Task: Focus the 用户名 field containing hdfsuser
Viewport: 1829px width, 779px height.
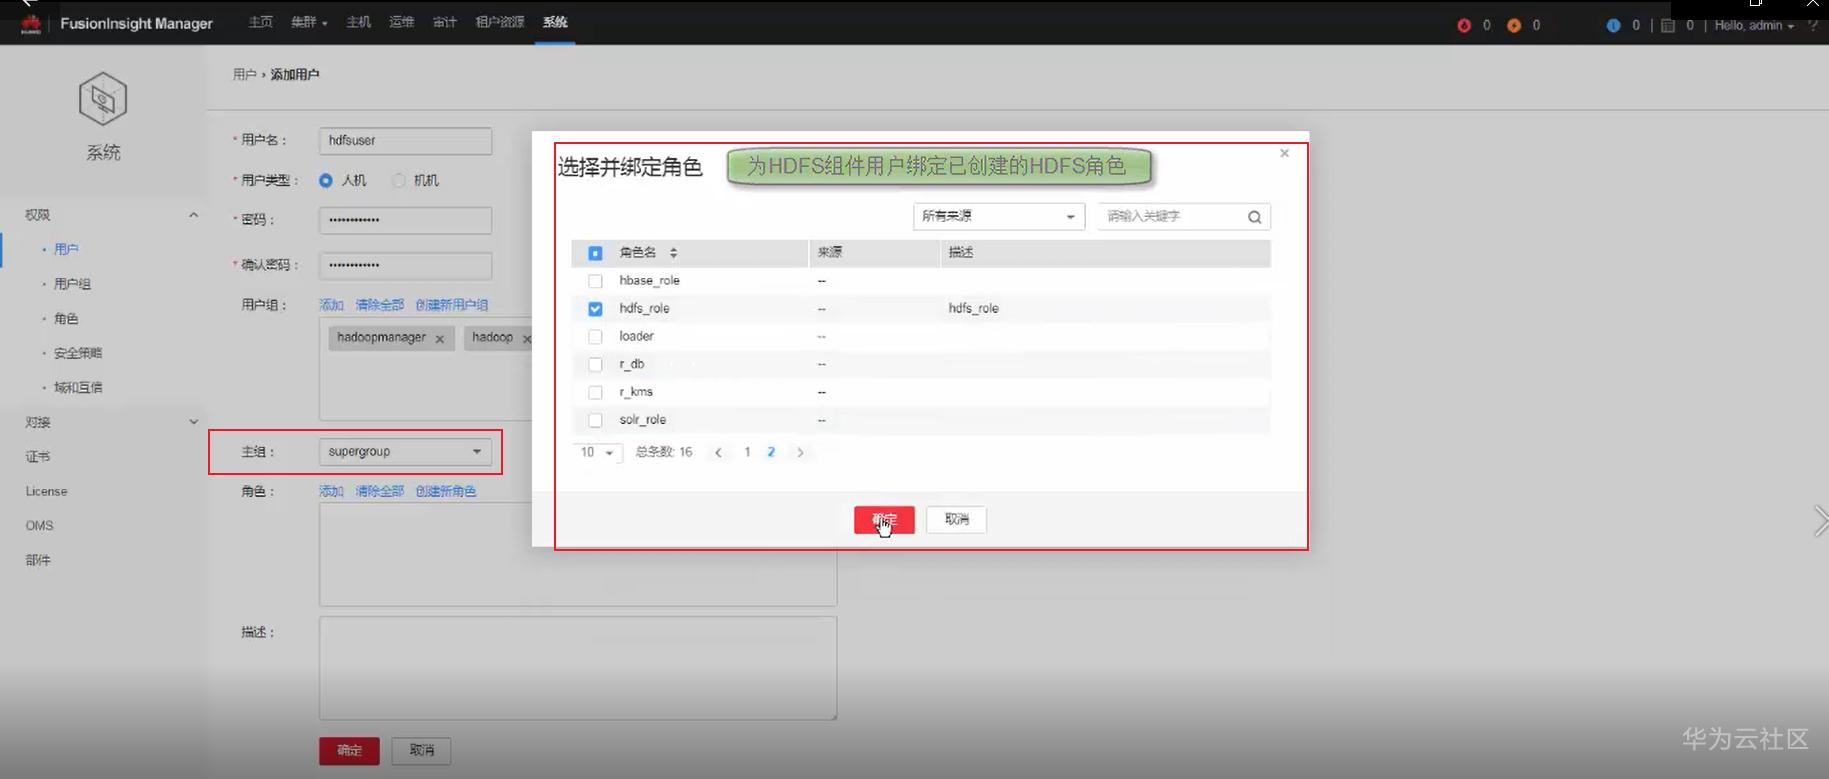Action: point(405,141)
